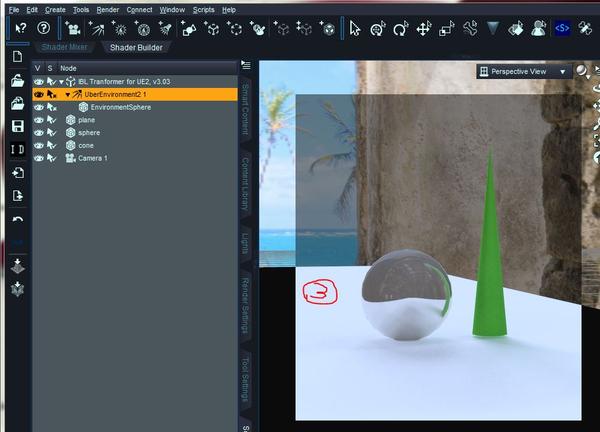Select the Joint Editor bone tool

(x=470, y=29)
